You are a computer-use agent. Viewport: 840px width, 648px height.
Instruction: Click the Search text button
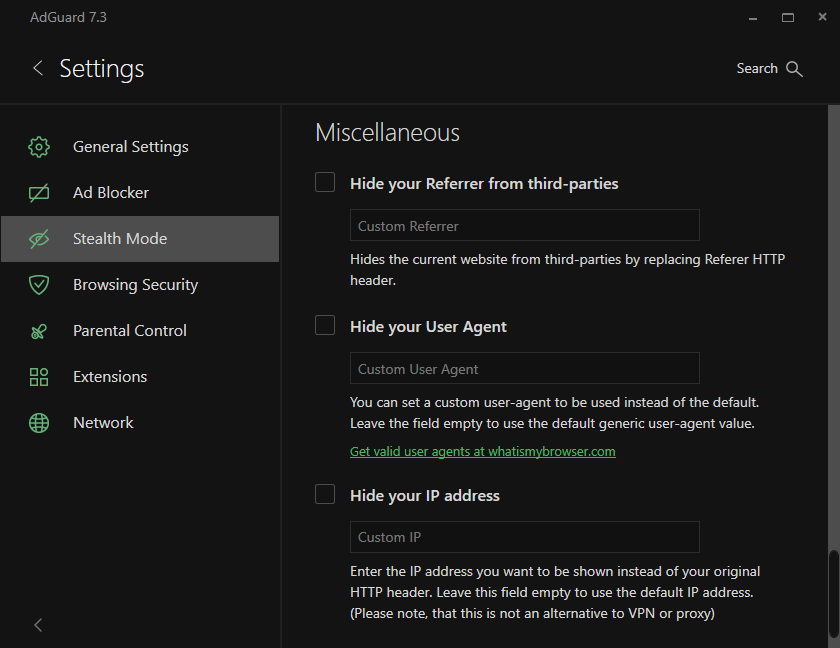757,69
